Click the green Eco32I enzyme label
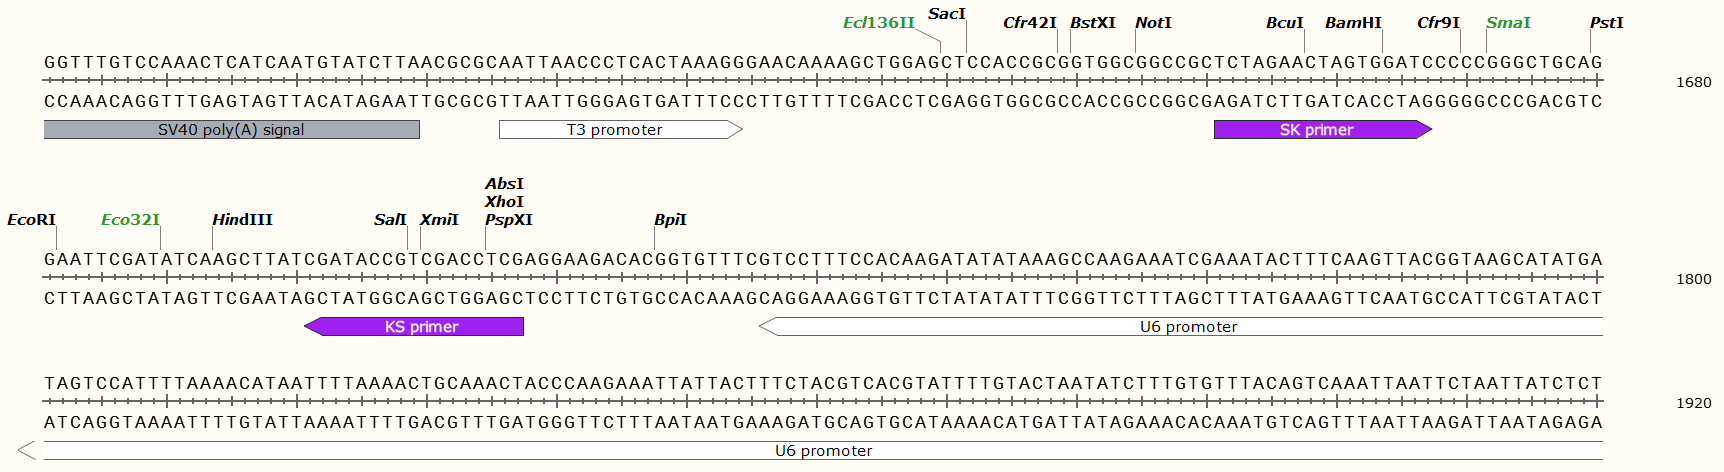The width and height of the screenshot is (1724, 472). click(130, 220)
